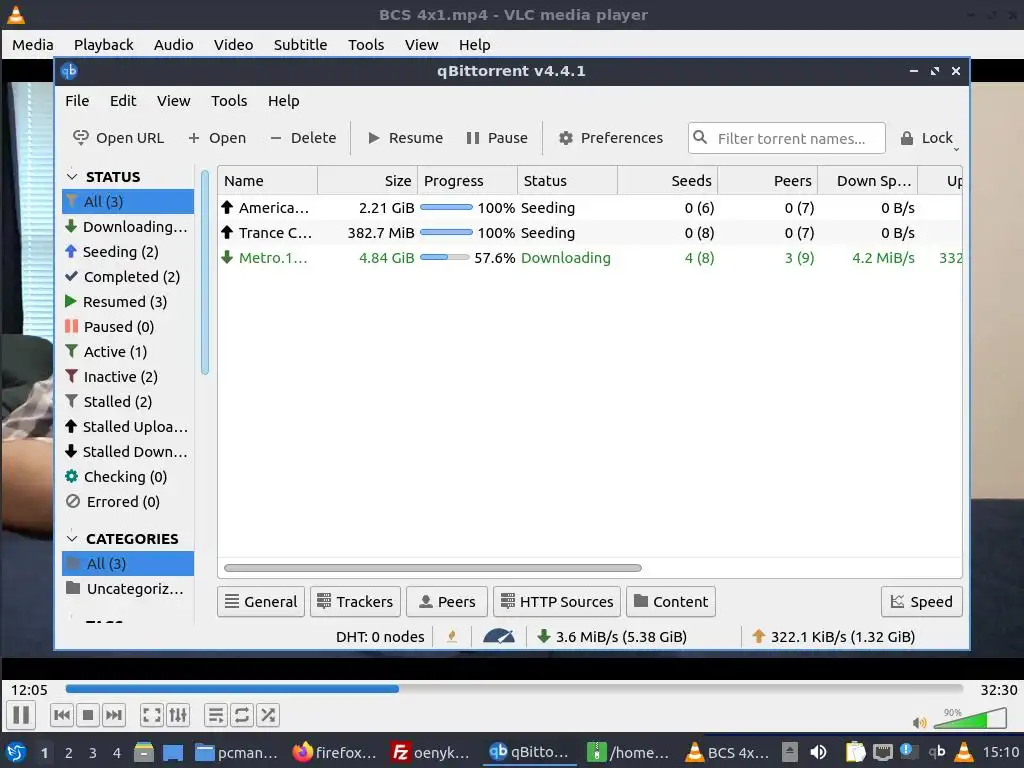Filter by Stalled (2) torrents
The width and height of the screenshot is (1024, 768).
[128, 402]
